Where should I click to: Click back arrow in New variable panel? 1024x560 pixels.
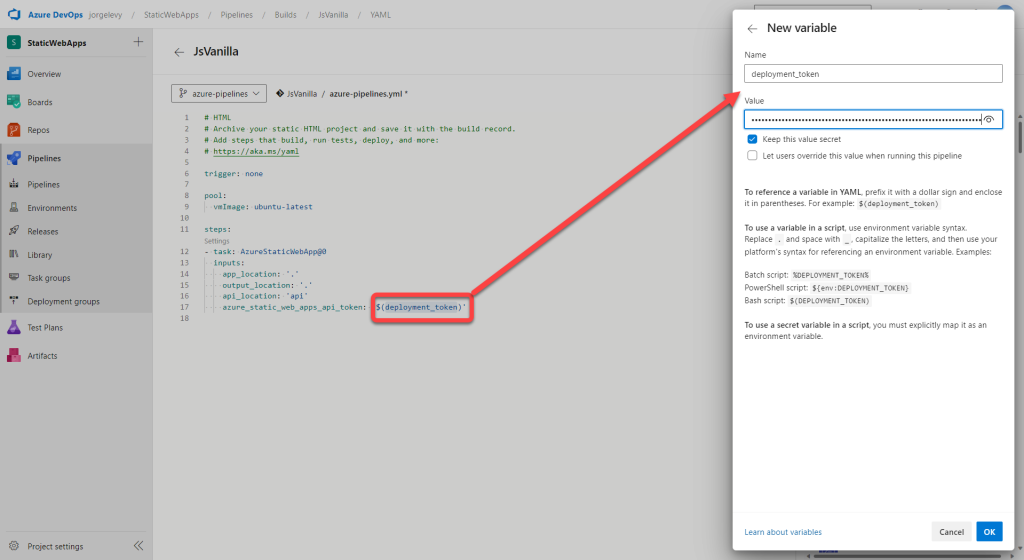[752, 29]
